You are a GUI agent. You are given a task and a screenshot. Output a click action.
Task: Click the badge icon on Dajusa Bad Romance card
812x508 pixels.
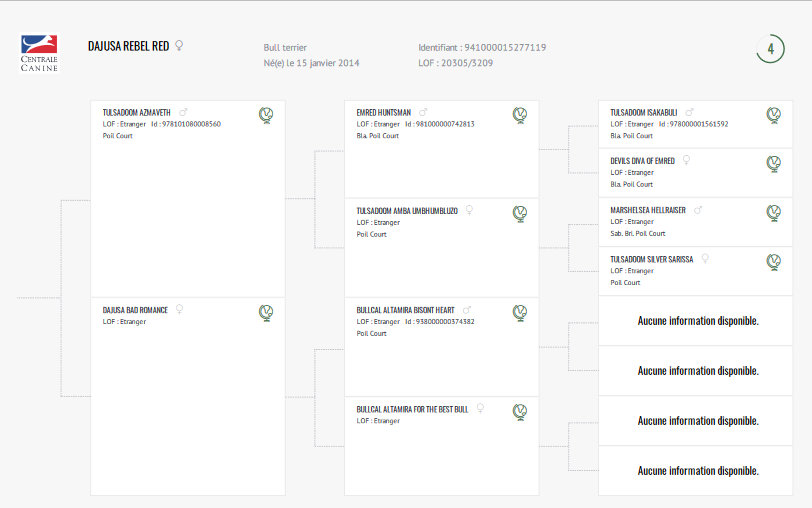point(266,313)
